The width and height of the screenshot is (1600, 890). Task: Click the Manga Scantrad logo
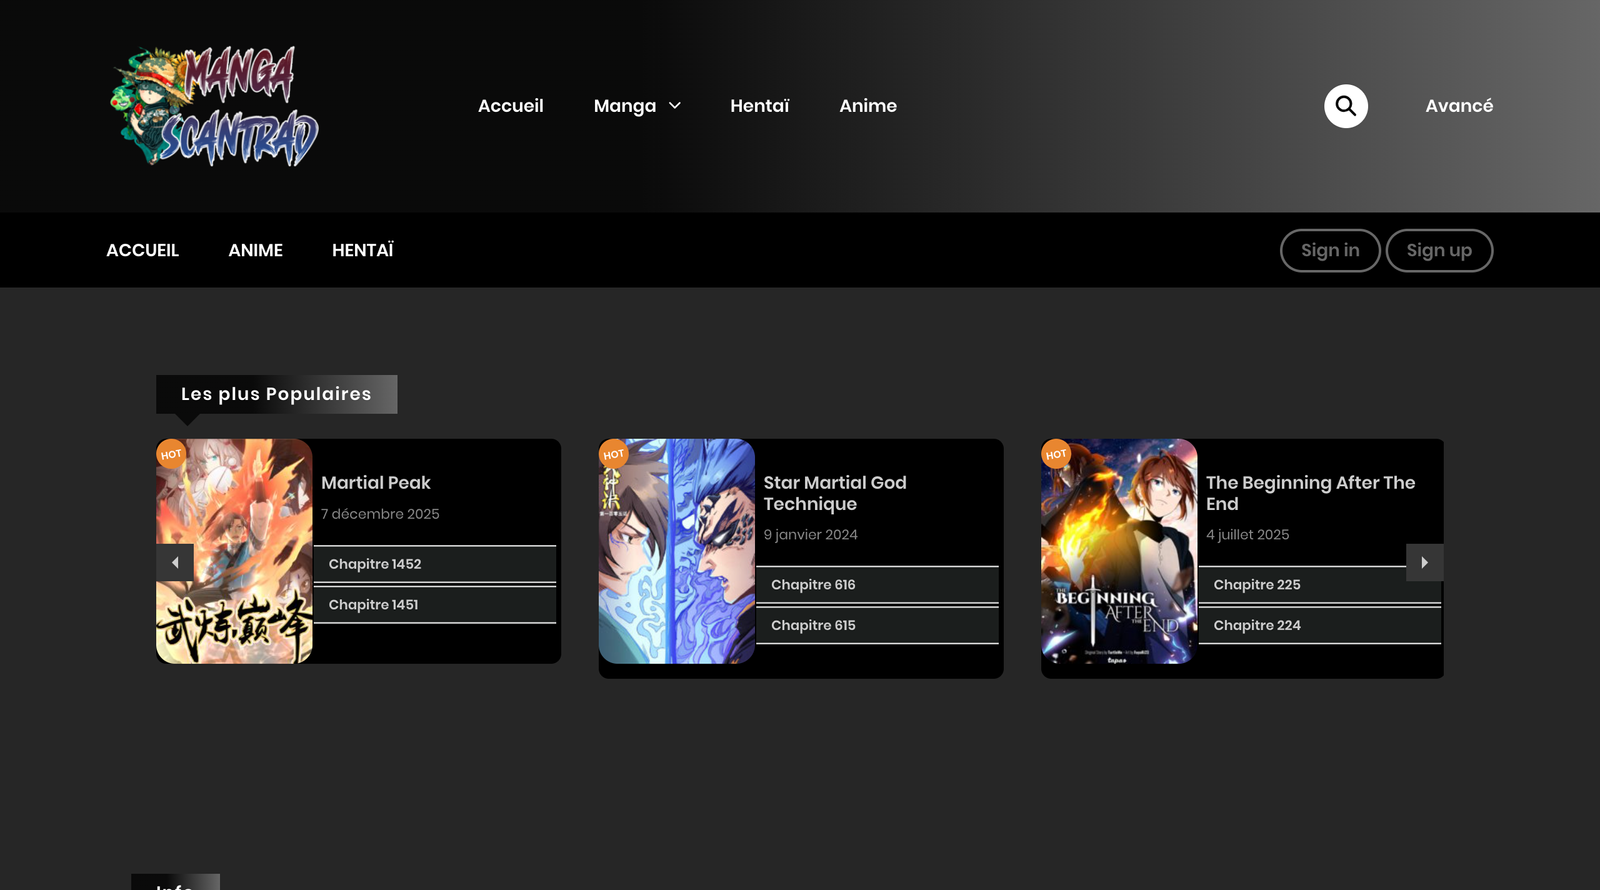tap(214, 106)
